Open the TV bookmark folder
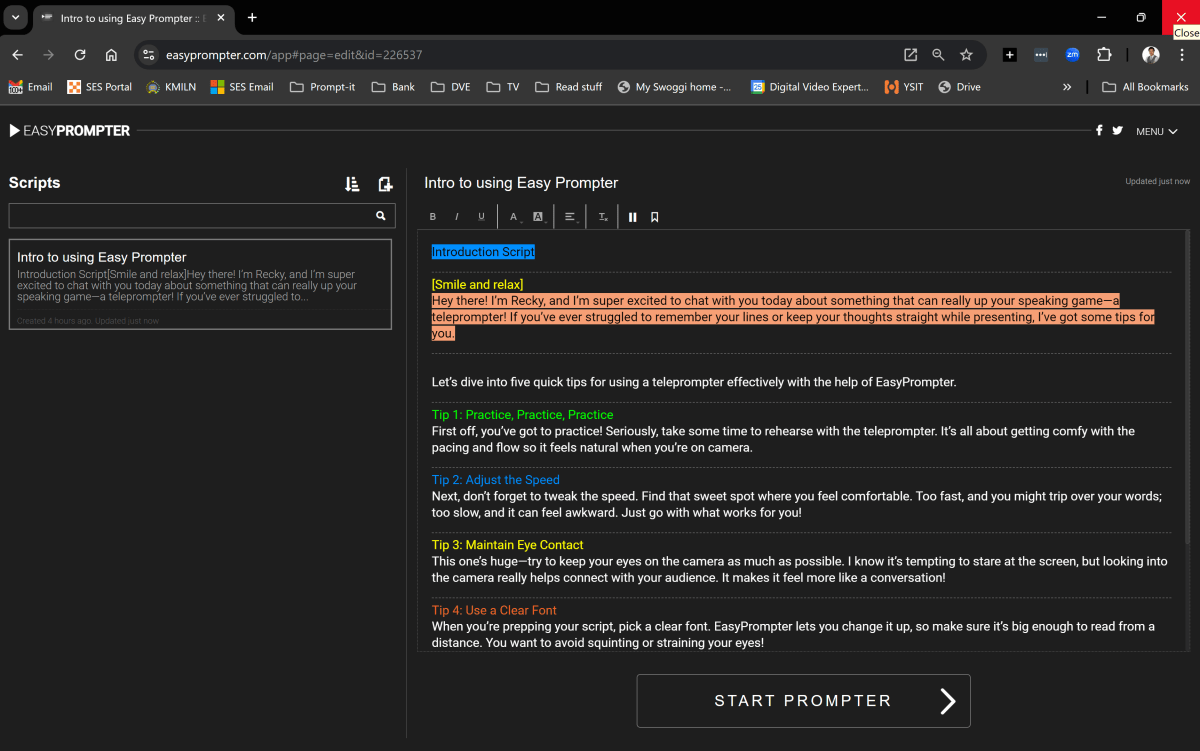The height and width of the screenshot is (751, 1200). click(503, 87)
